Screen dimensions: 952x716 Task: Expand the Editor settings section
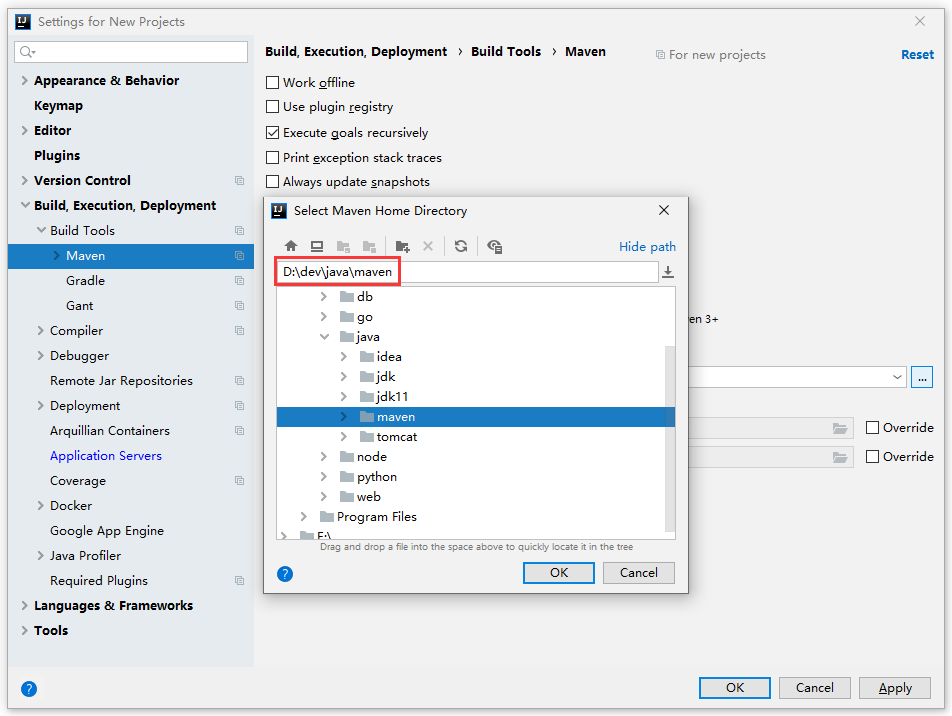(x=25, y=130)
